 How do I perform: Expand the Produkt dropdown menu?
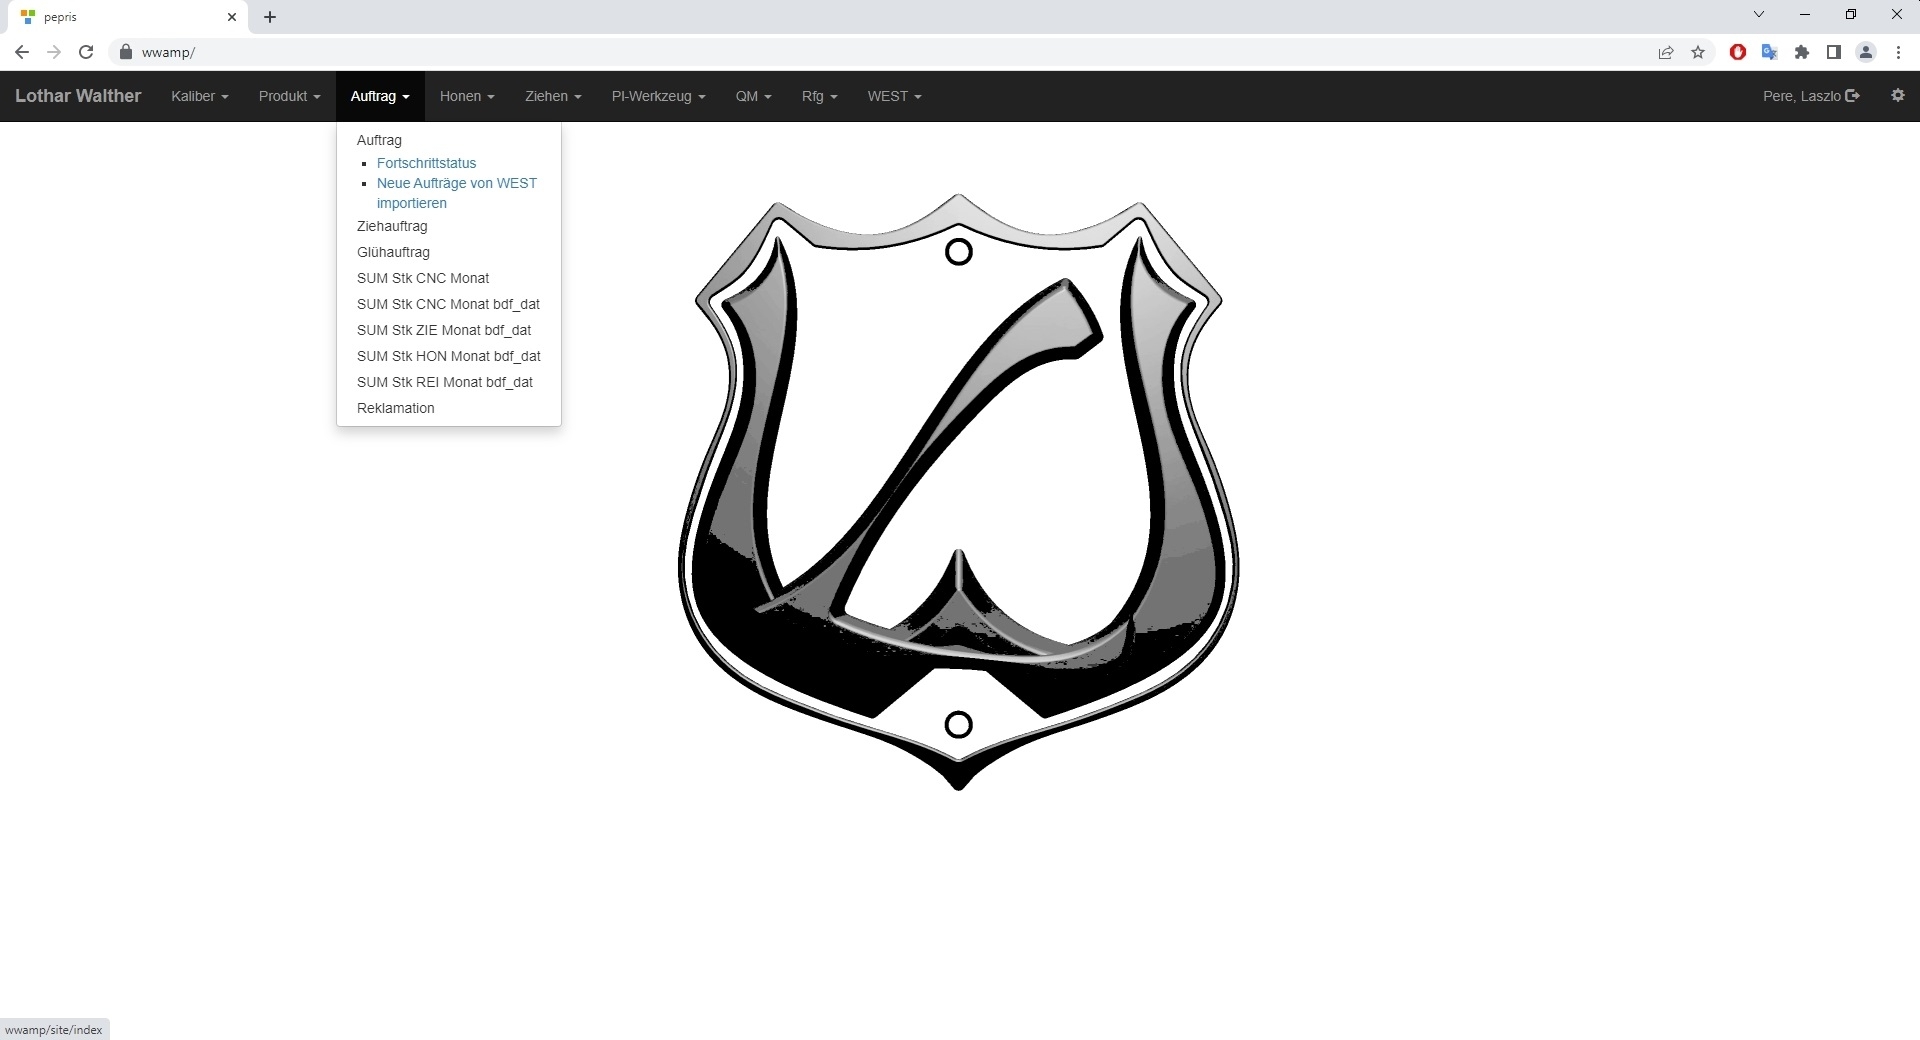pyautogui.click(x=289, y=96)
